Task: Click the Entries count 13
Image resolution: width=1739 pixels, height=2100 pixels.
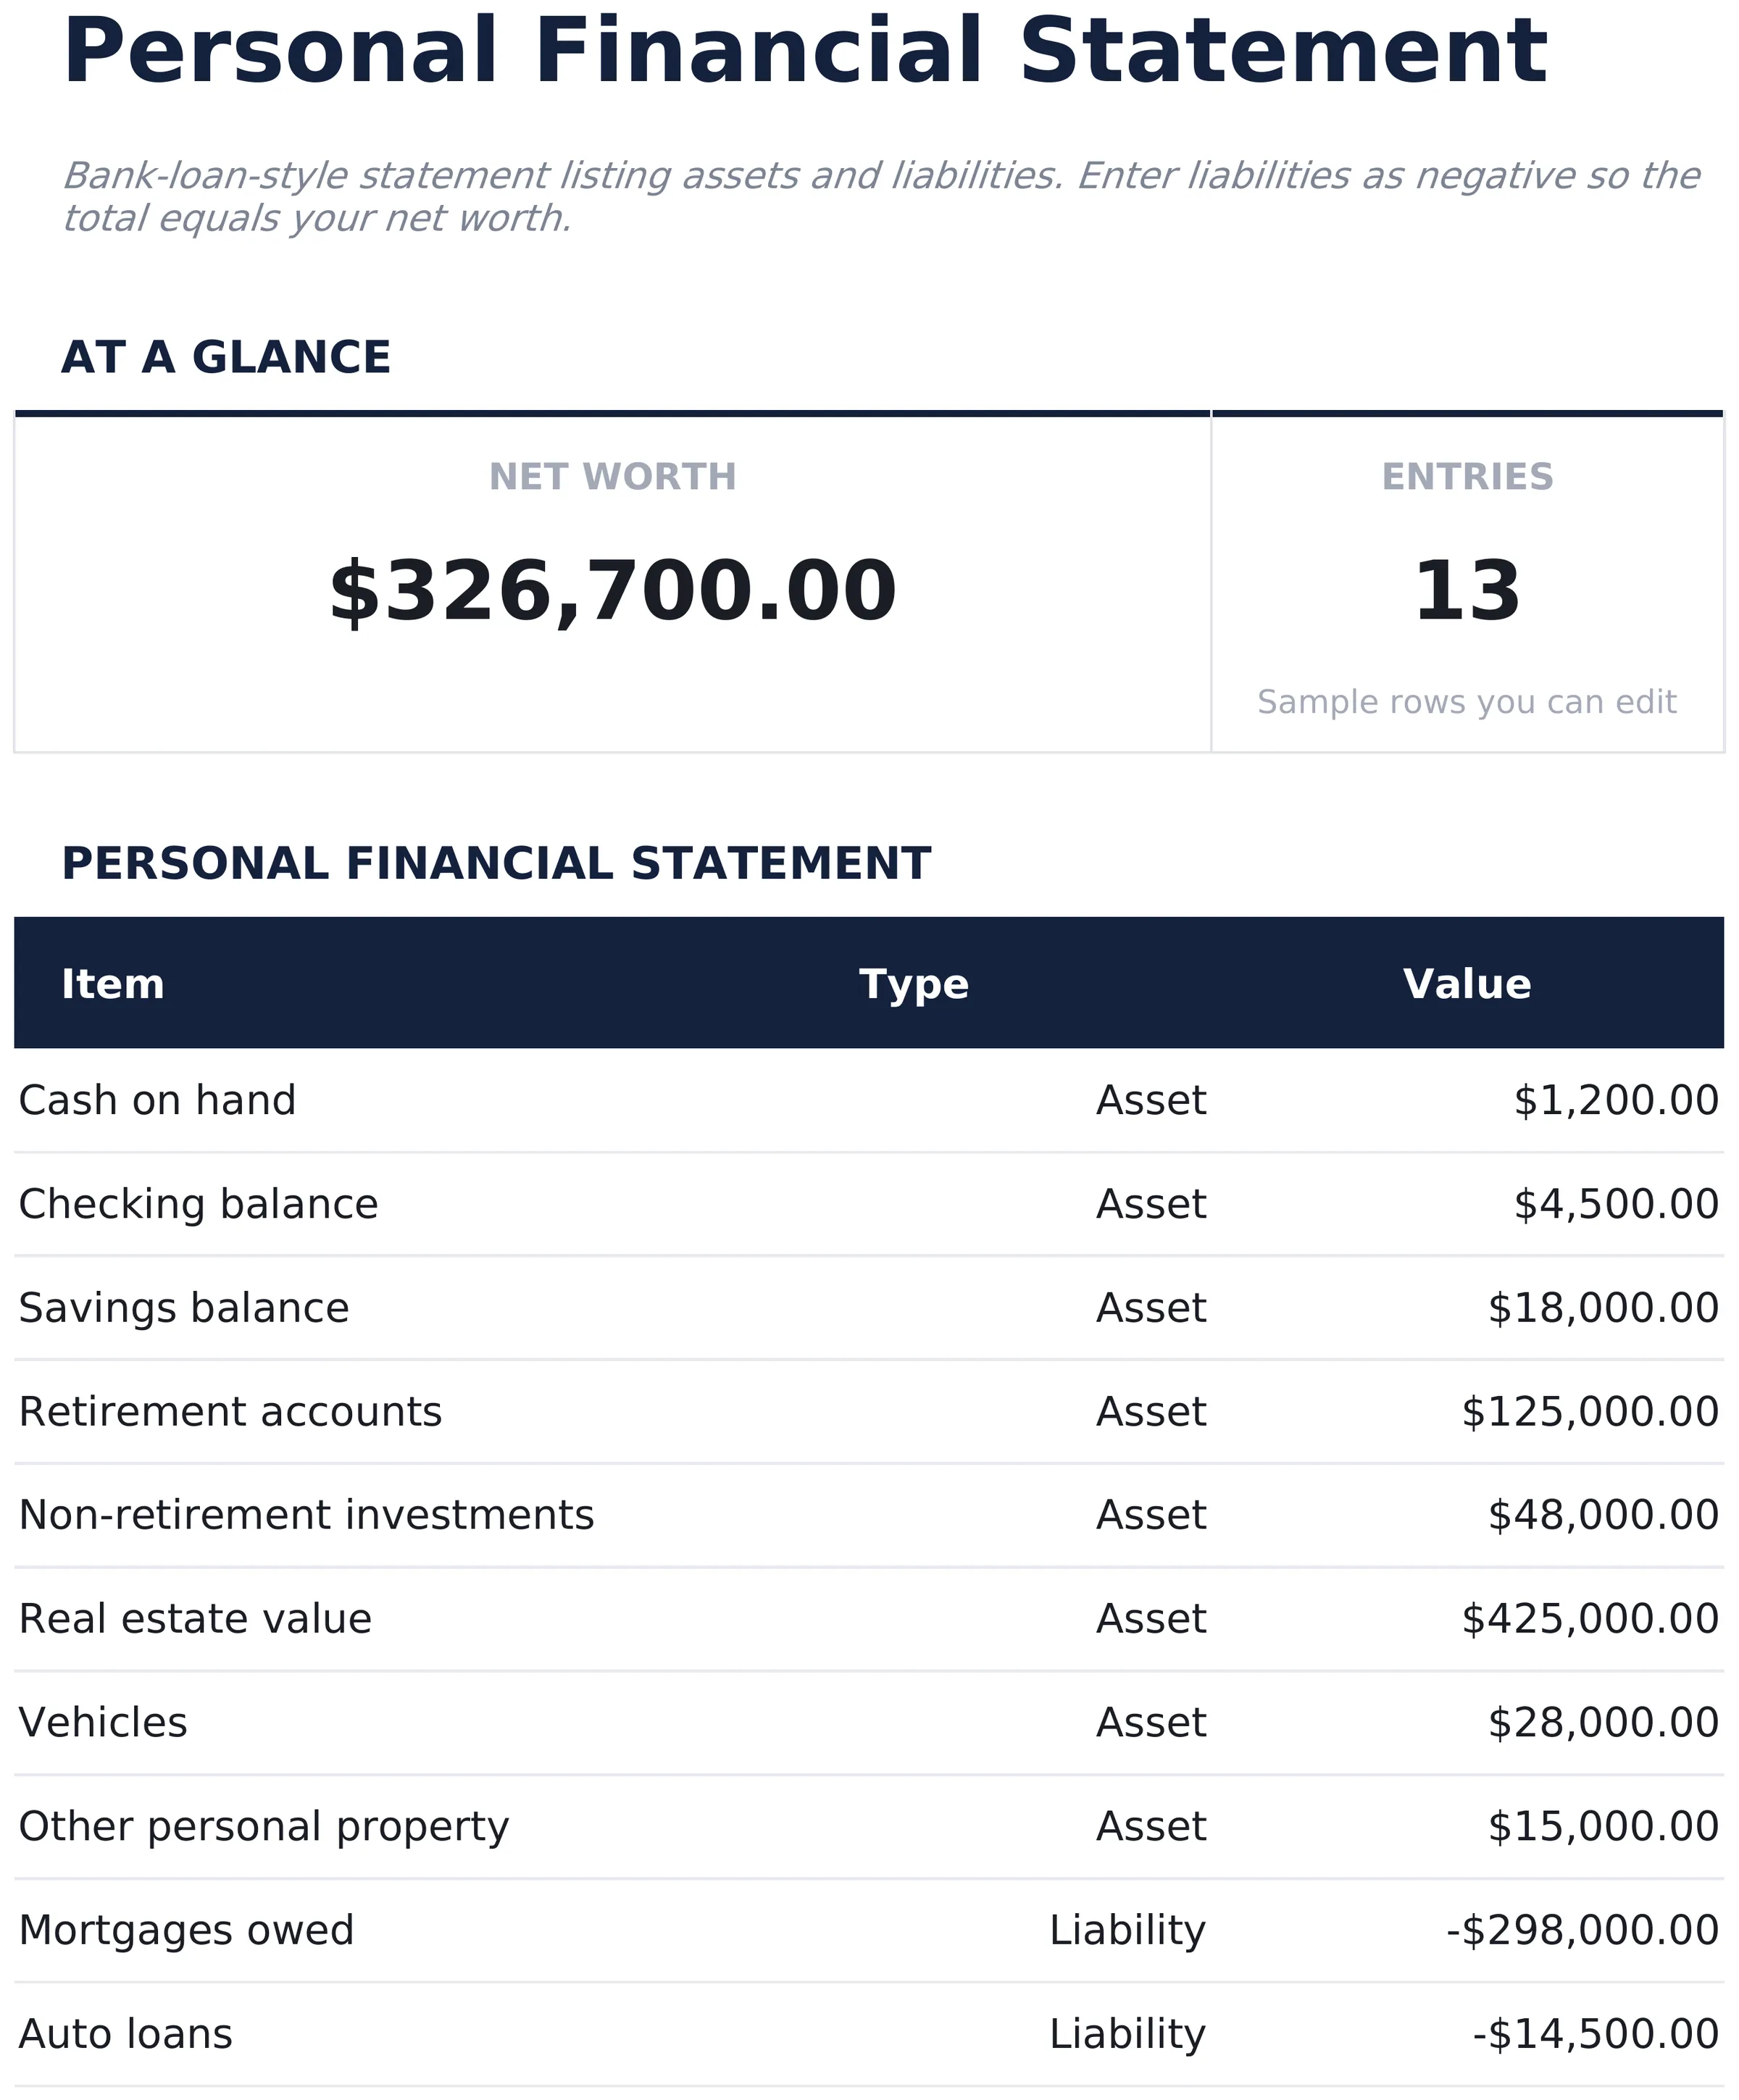Action: click(1466, 592)
